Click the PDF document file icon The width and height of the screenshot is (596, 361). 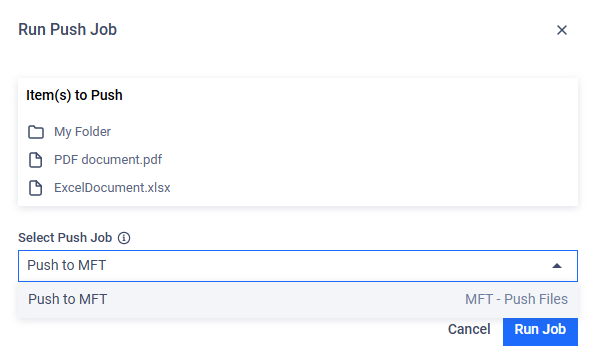click(36, 160)
